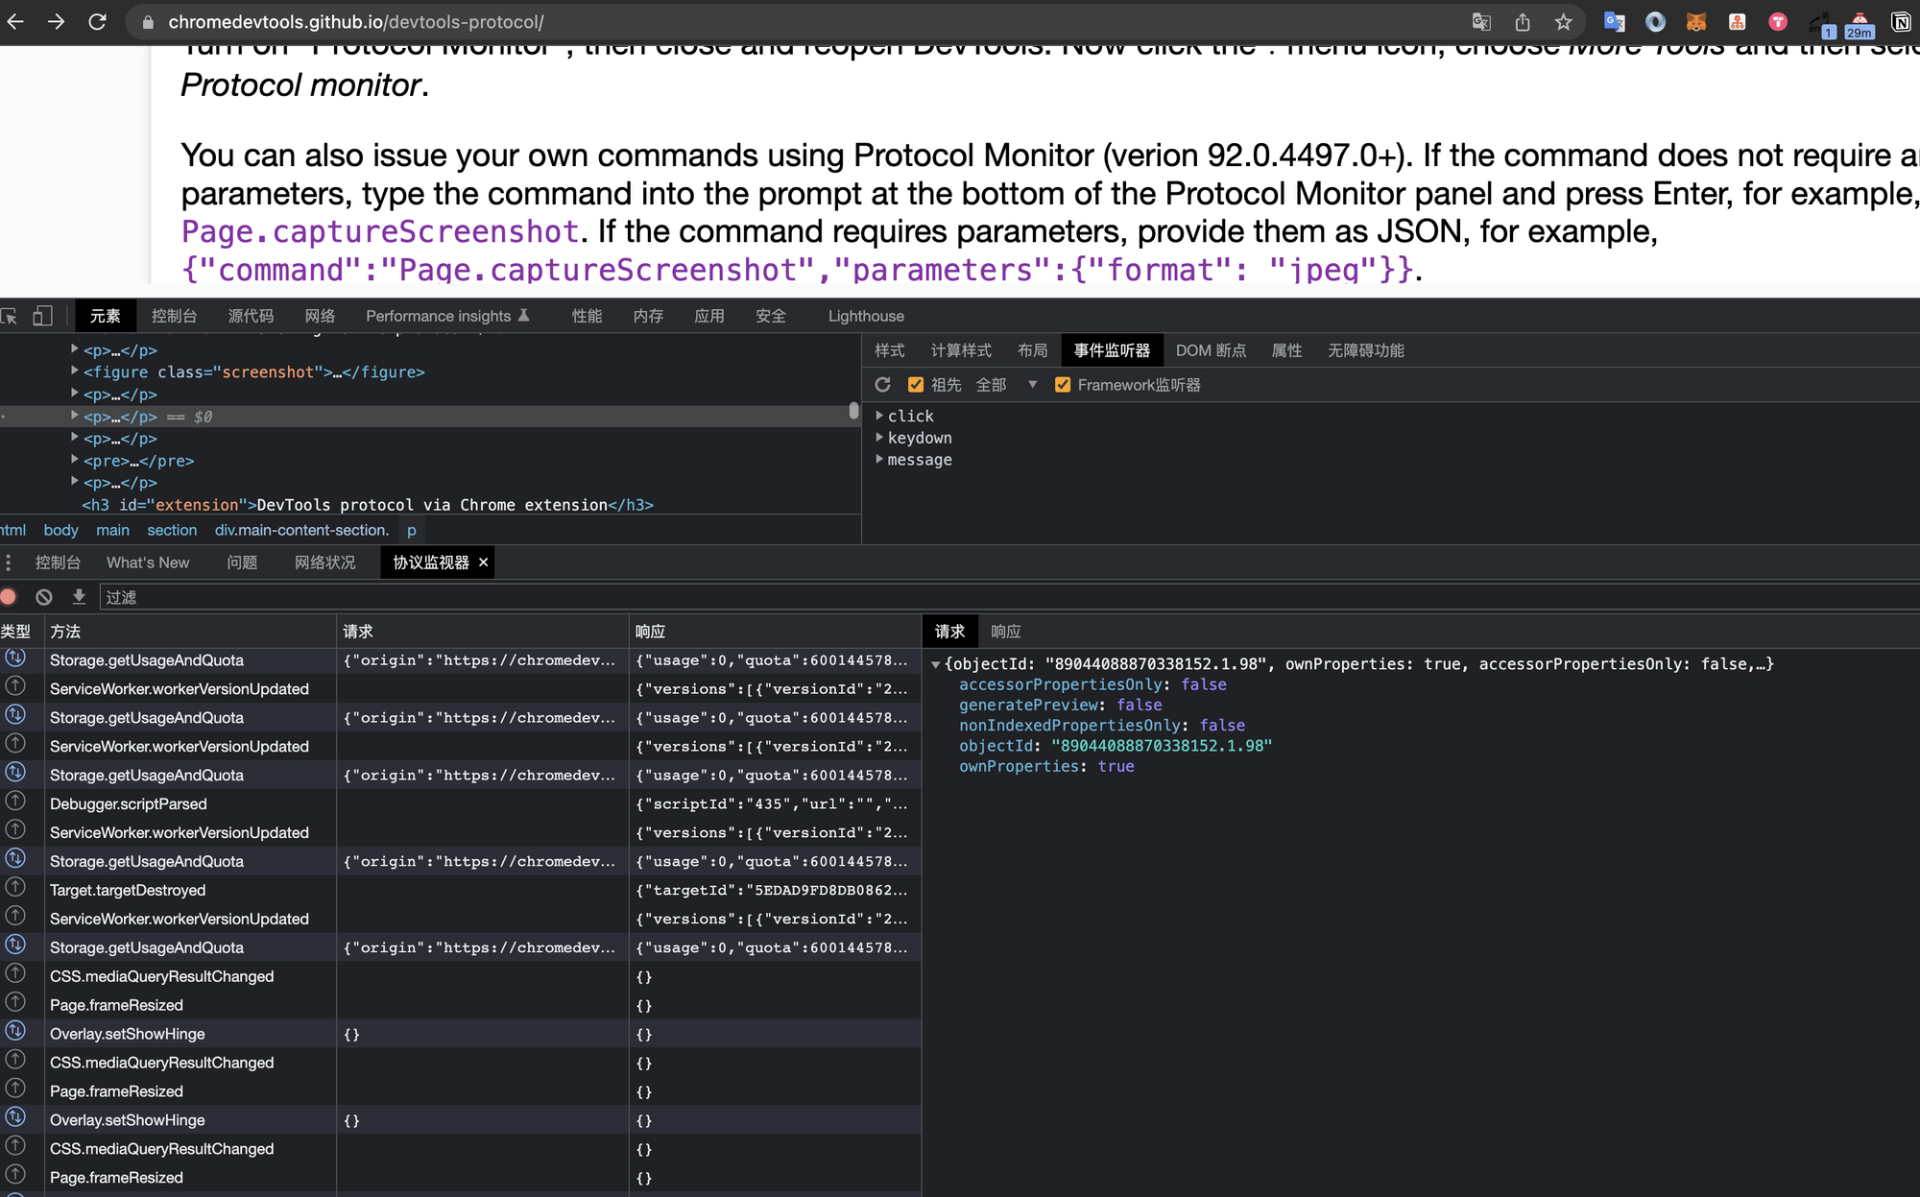Expand the keydown event listener entry
This screenshot has height=1197, width=1920.
tap(879, 437)
